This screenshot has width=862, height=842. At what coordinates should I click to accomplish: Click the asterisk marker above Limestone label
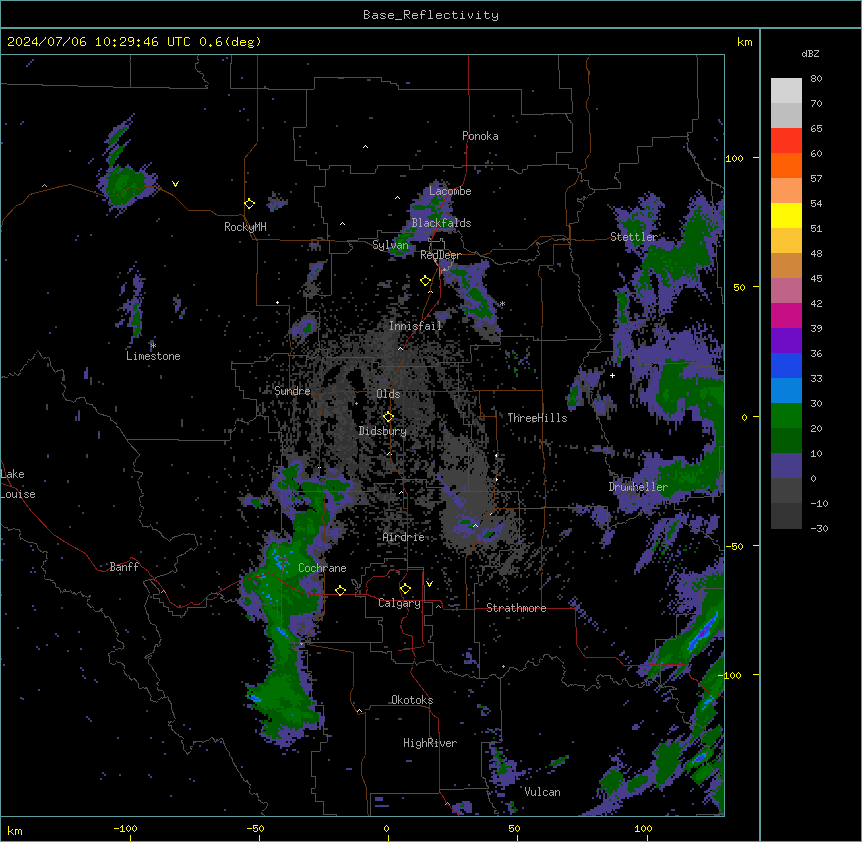click(153, 346)
